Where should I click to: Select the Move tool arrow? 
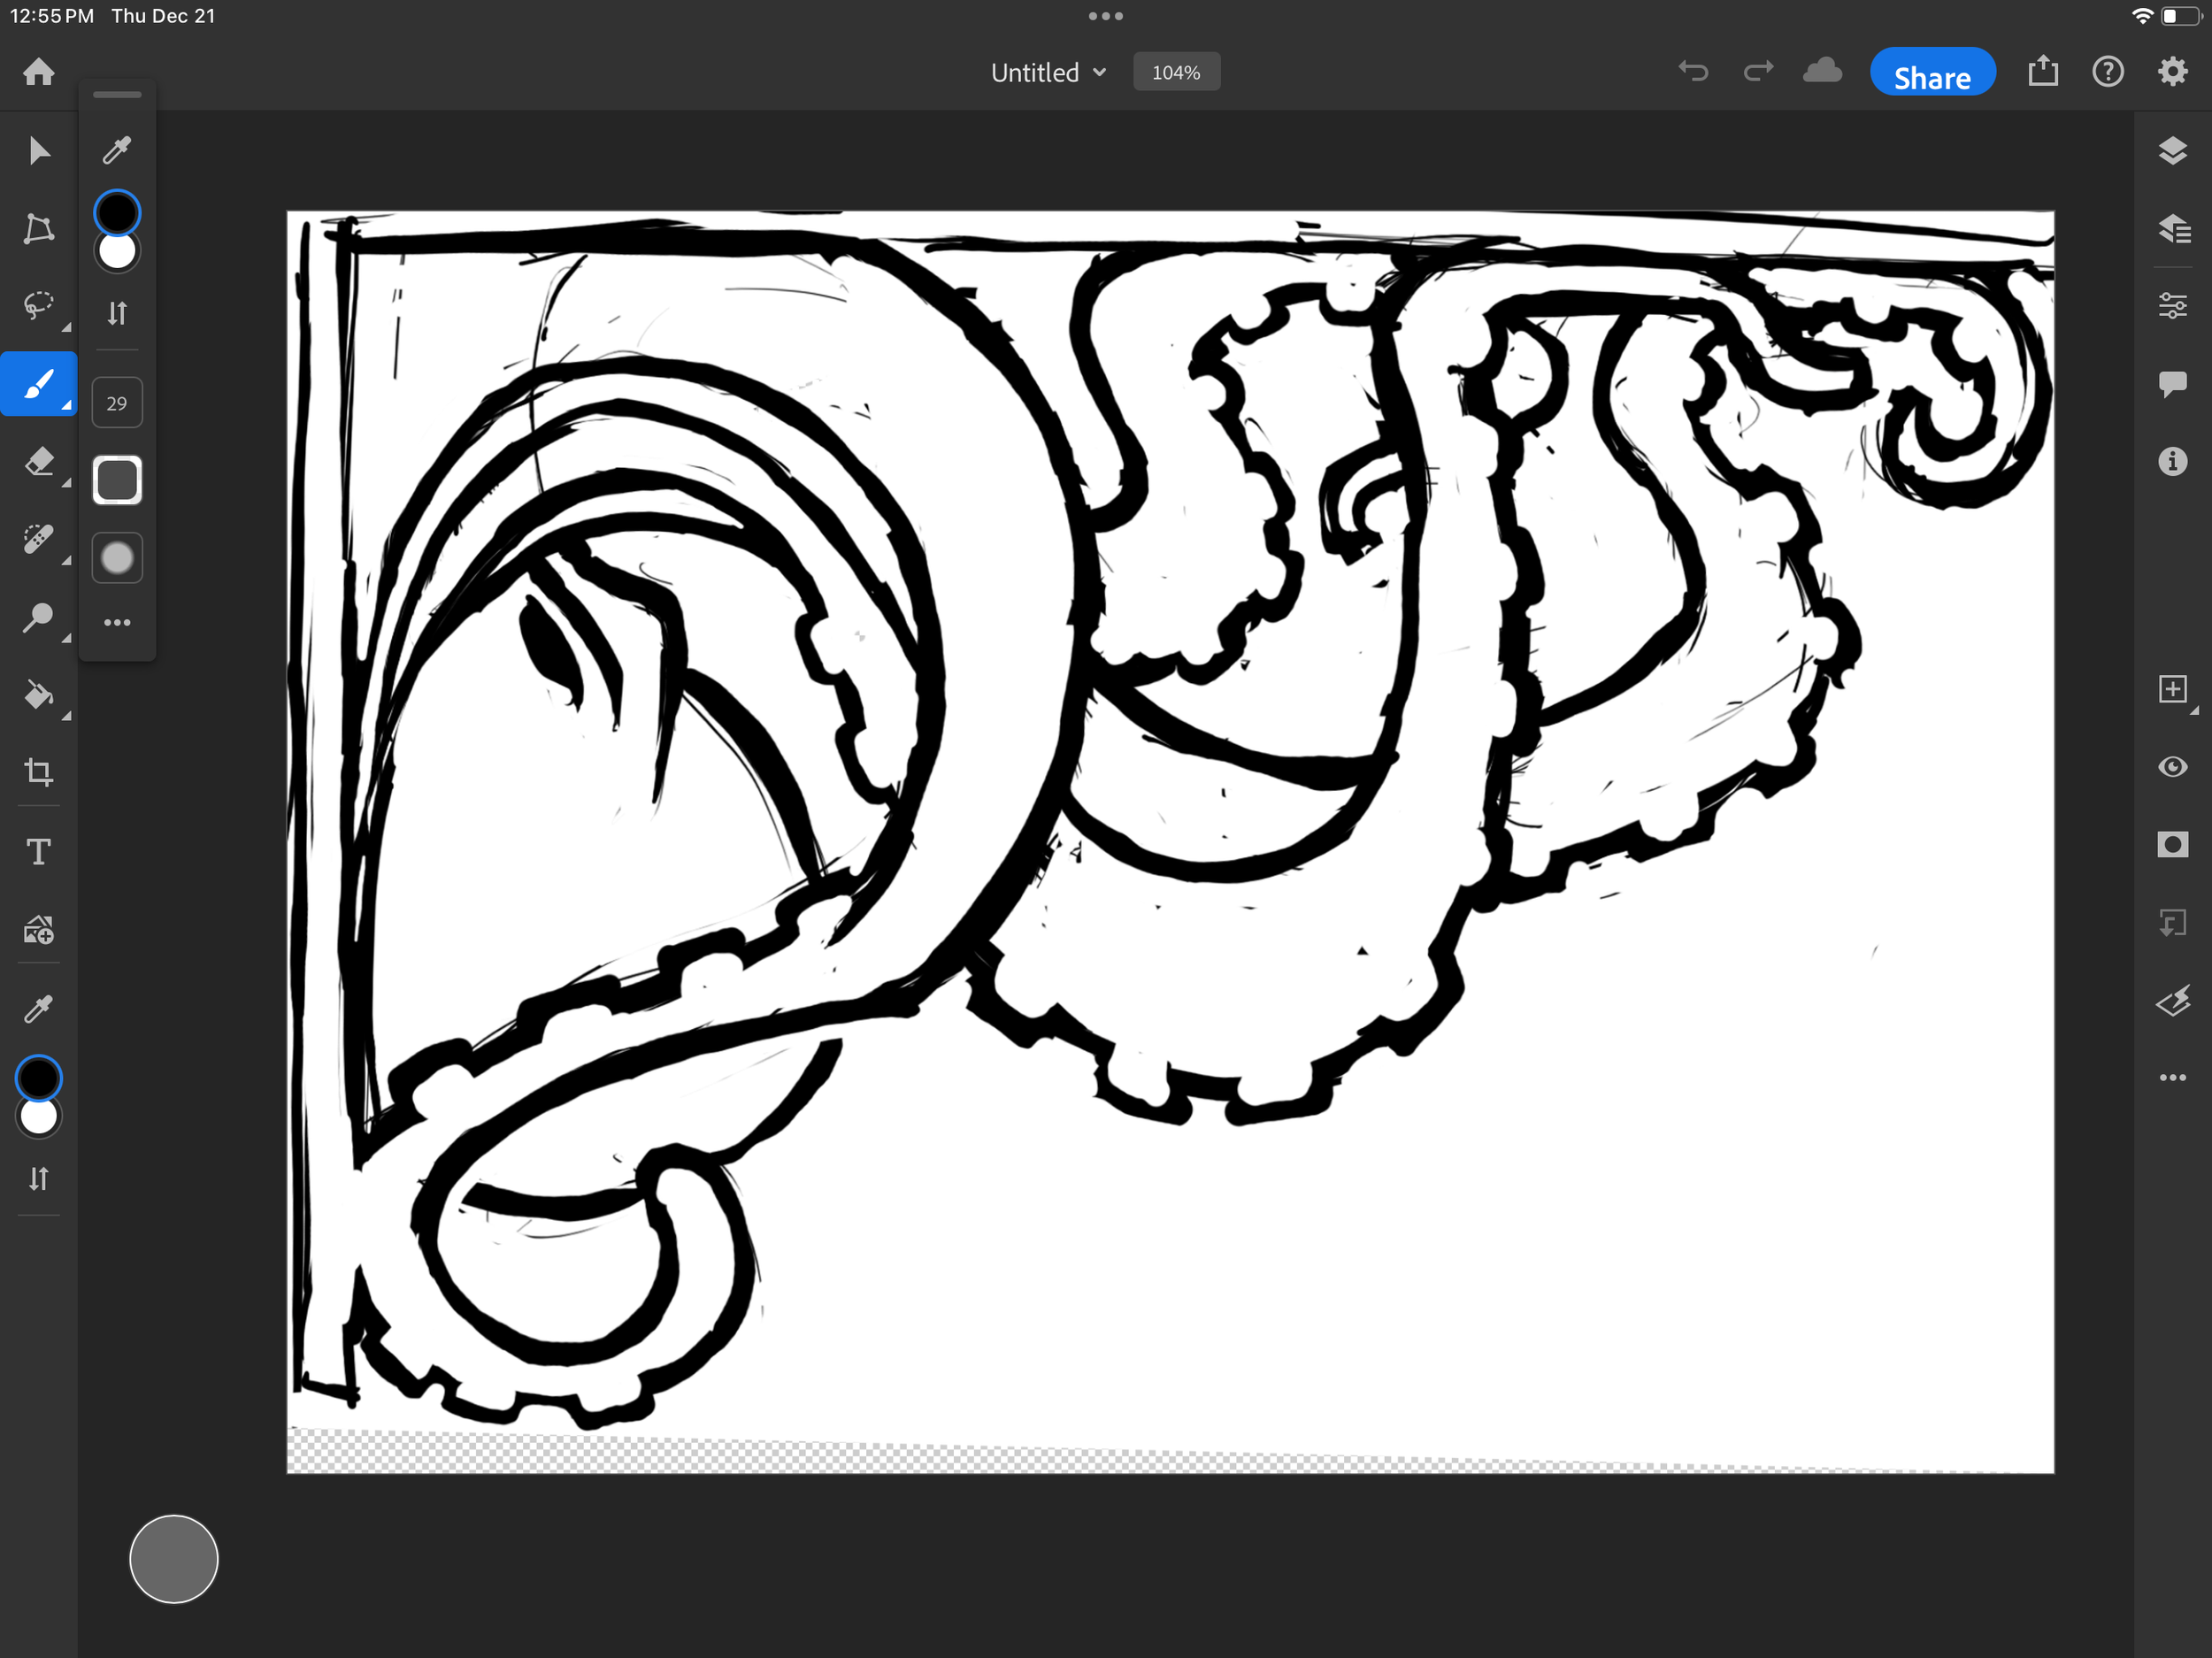click(x=38, y=151)
